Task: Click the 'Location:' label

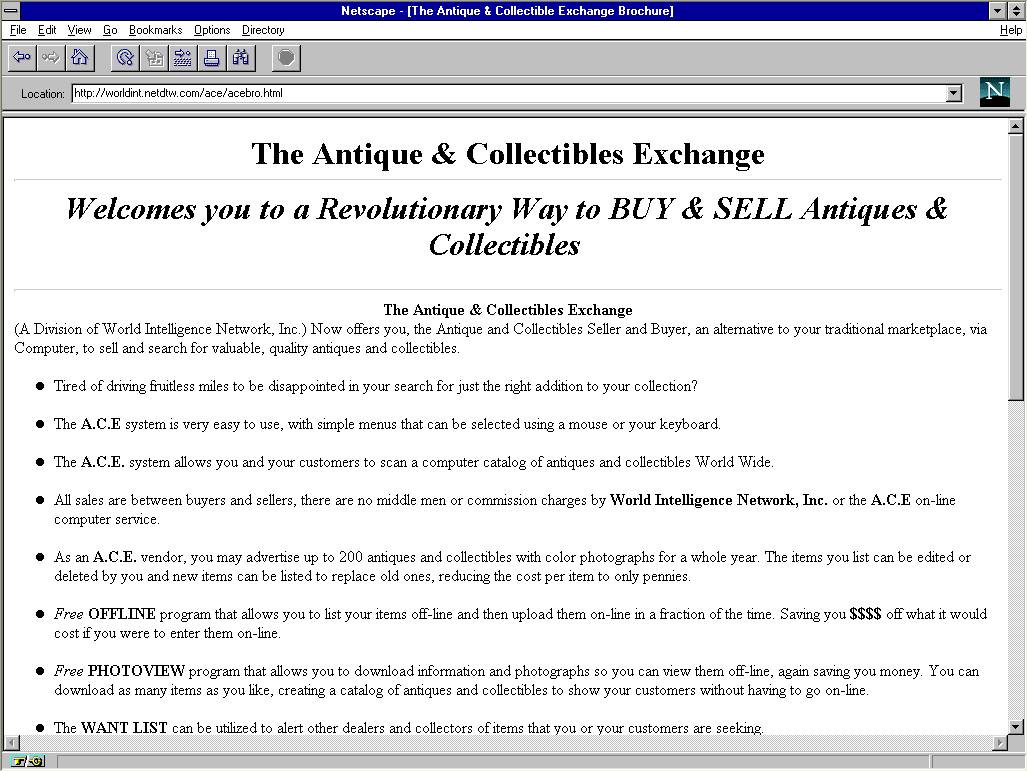Action: 43,94
